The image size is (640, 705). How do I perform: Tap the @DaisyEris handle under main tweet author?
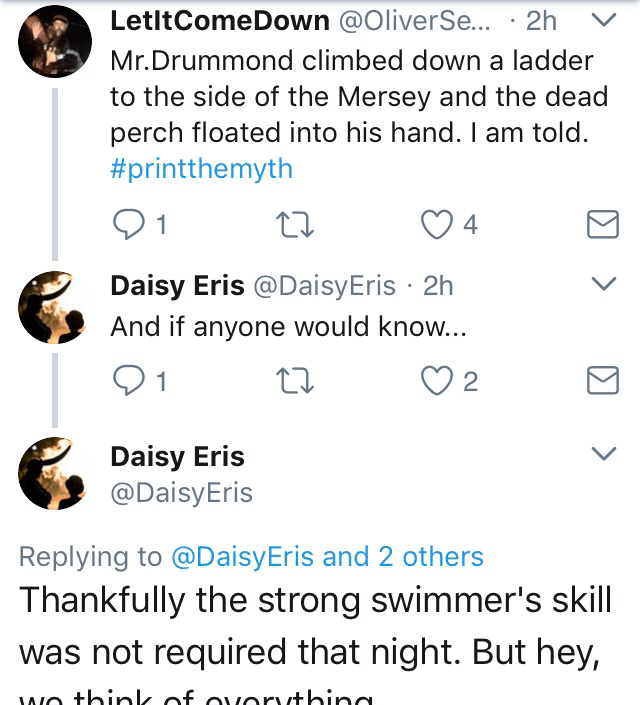(x=181, y=492)
